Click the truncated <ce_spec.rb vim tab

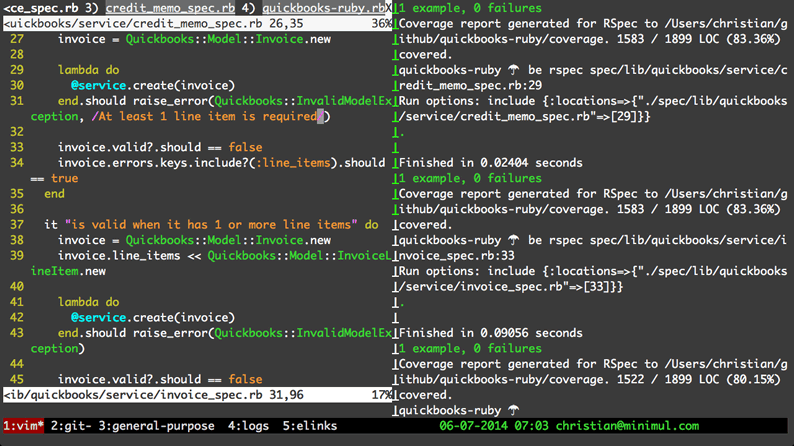pos(41,8)
